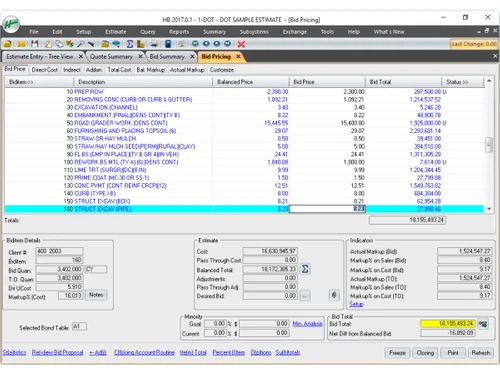Expand the Status >> column header
This screenshot has width=500, height=375.
pyautogui.click(x=462, y=82)
